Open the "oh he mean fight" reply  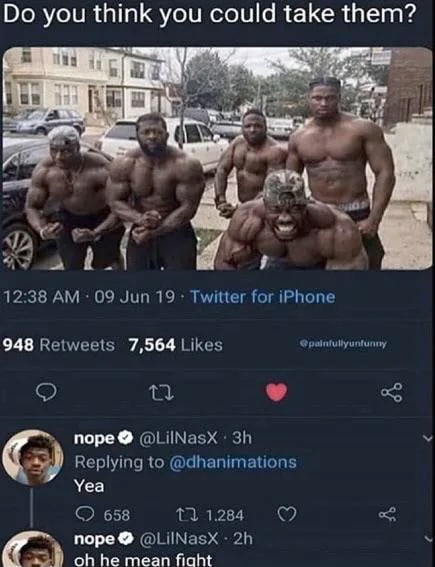143,560
